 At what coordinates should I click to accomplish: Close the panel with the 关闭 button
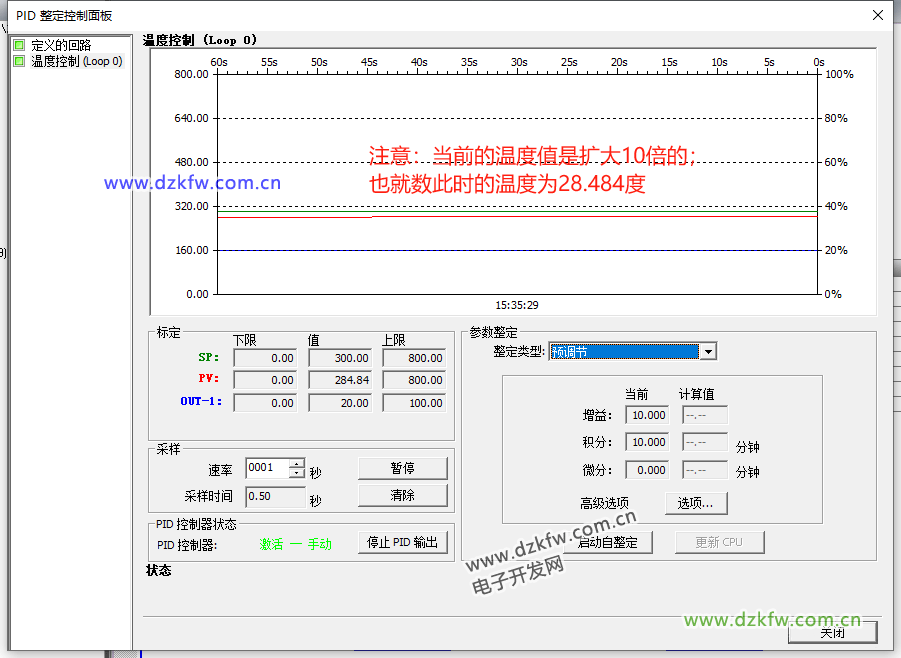pos(832,632)
